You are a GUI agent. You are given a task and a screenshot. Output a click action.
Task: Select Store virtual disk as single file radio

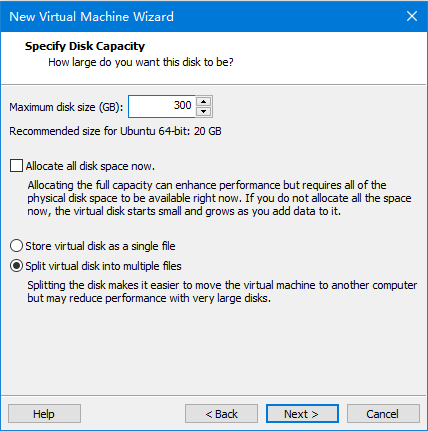coord(16,246)
